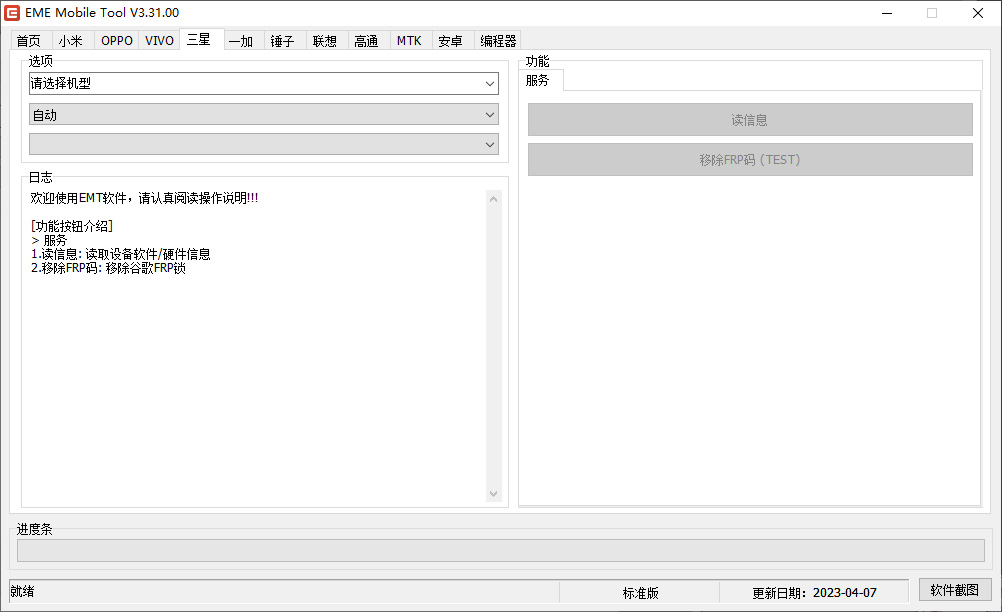
Task: Go to the 编程器 tab
Action: tap(498, 41)
